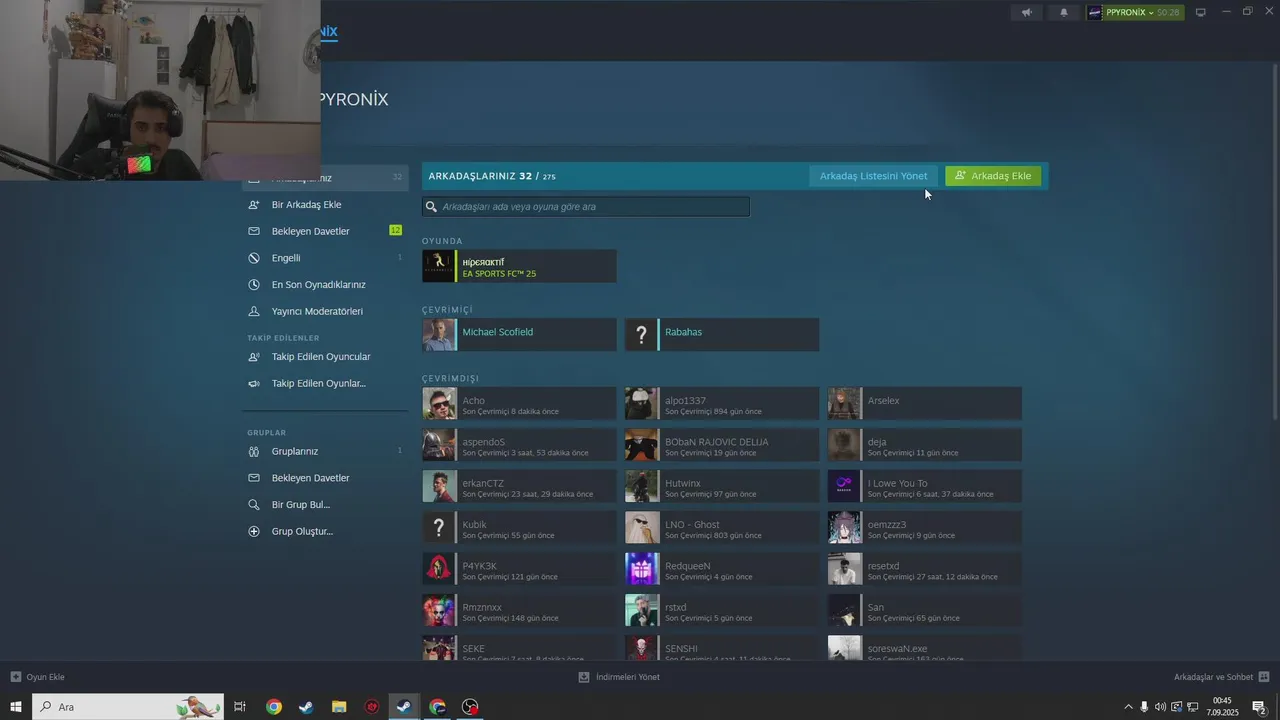Open deja's friend entry
The image size is (1280, 720).
925,445
